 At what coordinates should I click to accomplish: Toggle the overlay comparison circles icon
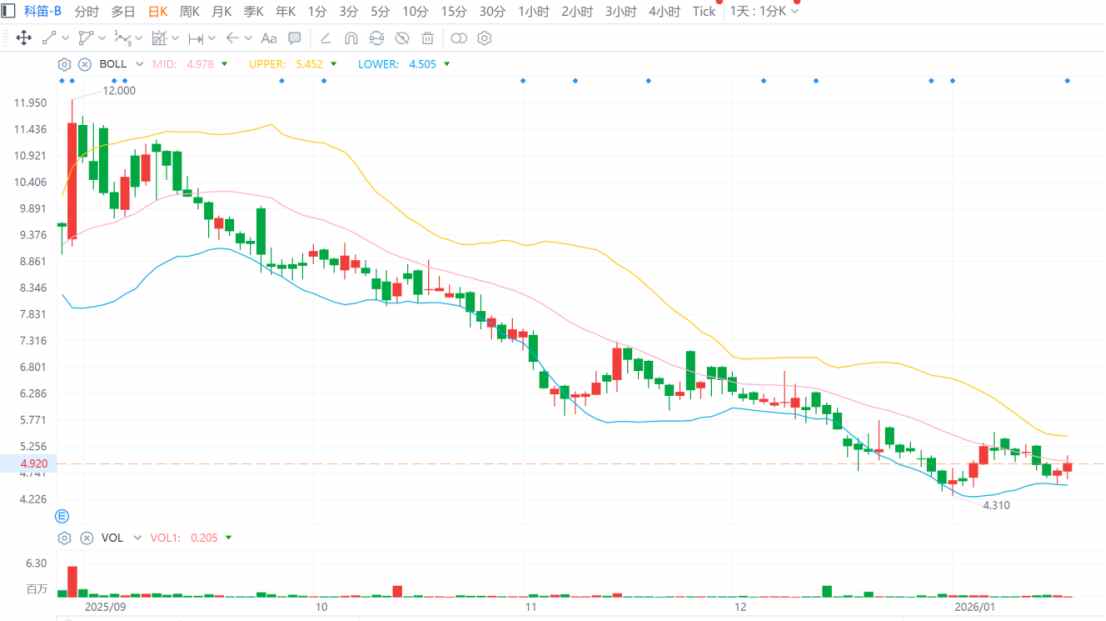(458, 38)
